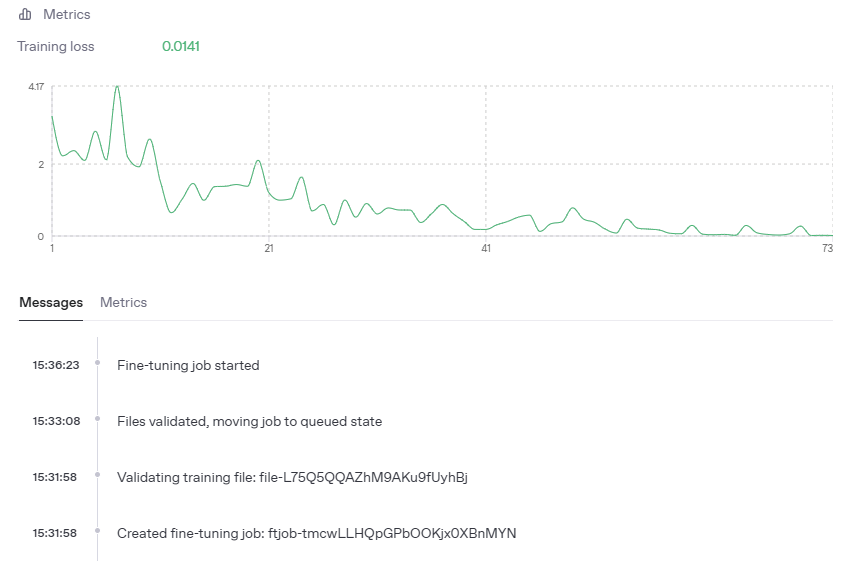
Task: Select the Fine-tuning job started message
Action: pyautogui.click(x=188, y=365)
